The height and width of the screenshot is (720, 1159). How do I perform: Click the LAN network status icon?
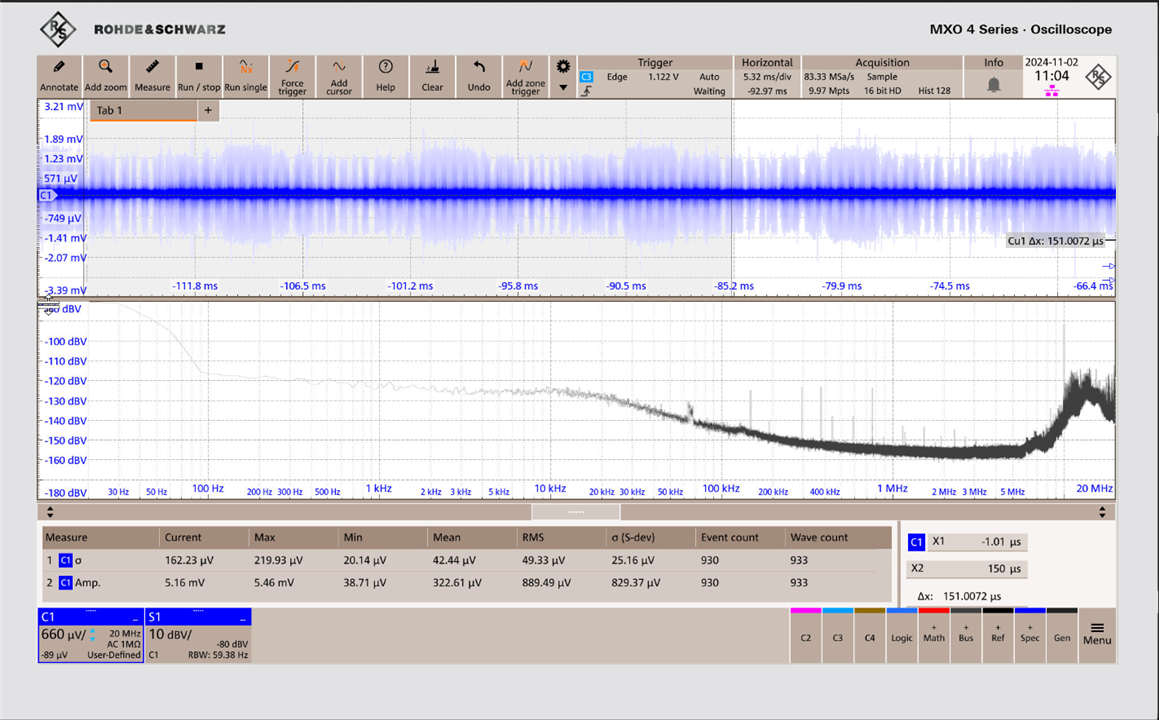(x=1051, y=91)
